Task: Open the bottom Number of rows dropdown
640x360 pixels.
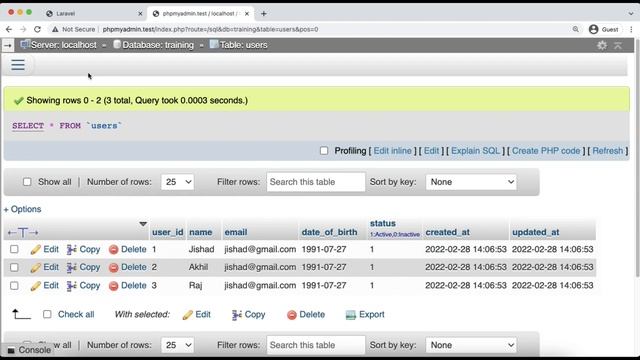Action: (x=178, y=345)
